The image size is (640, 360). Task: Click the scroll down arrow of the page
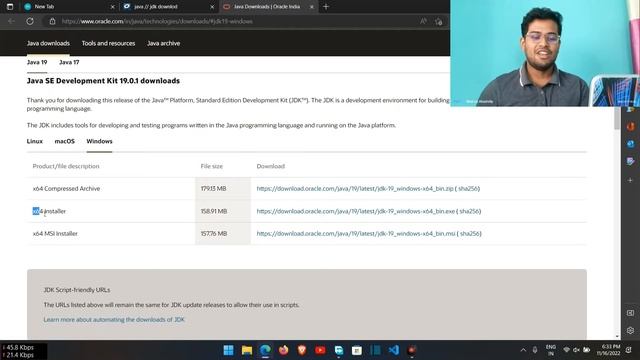click(617, 336)
